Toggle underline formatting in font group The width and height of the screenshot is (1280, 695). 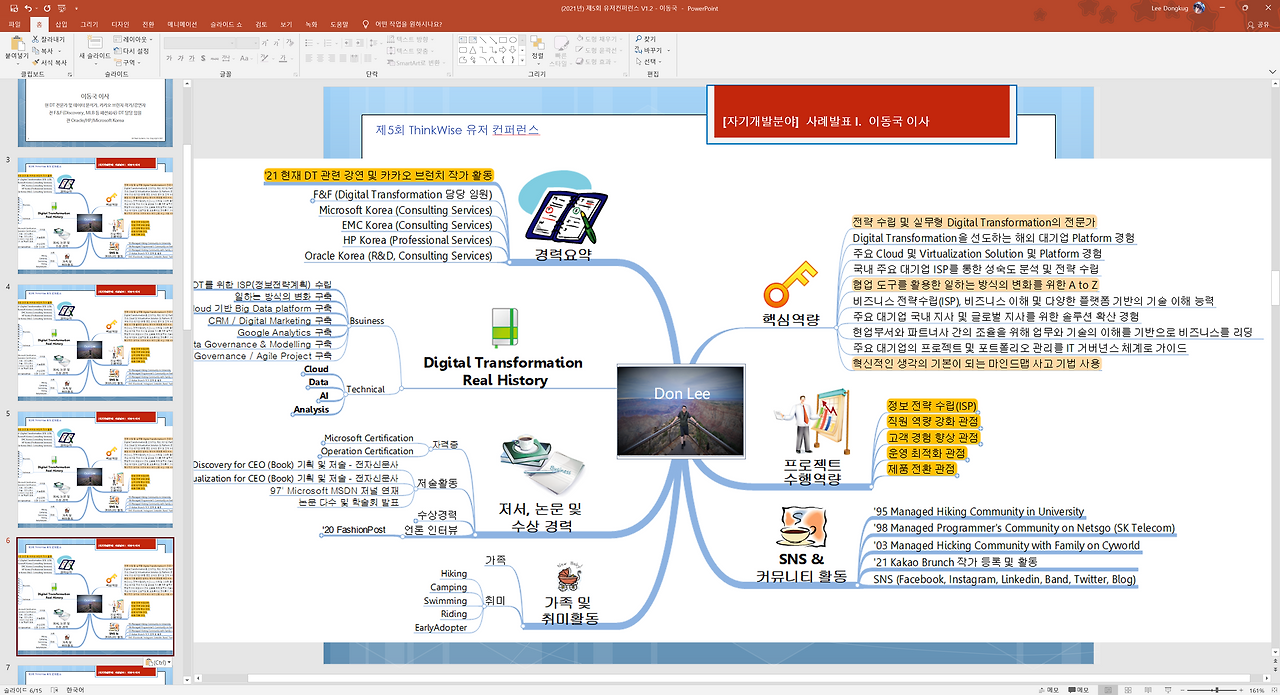point(192,58)
